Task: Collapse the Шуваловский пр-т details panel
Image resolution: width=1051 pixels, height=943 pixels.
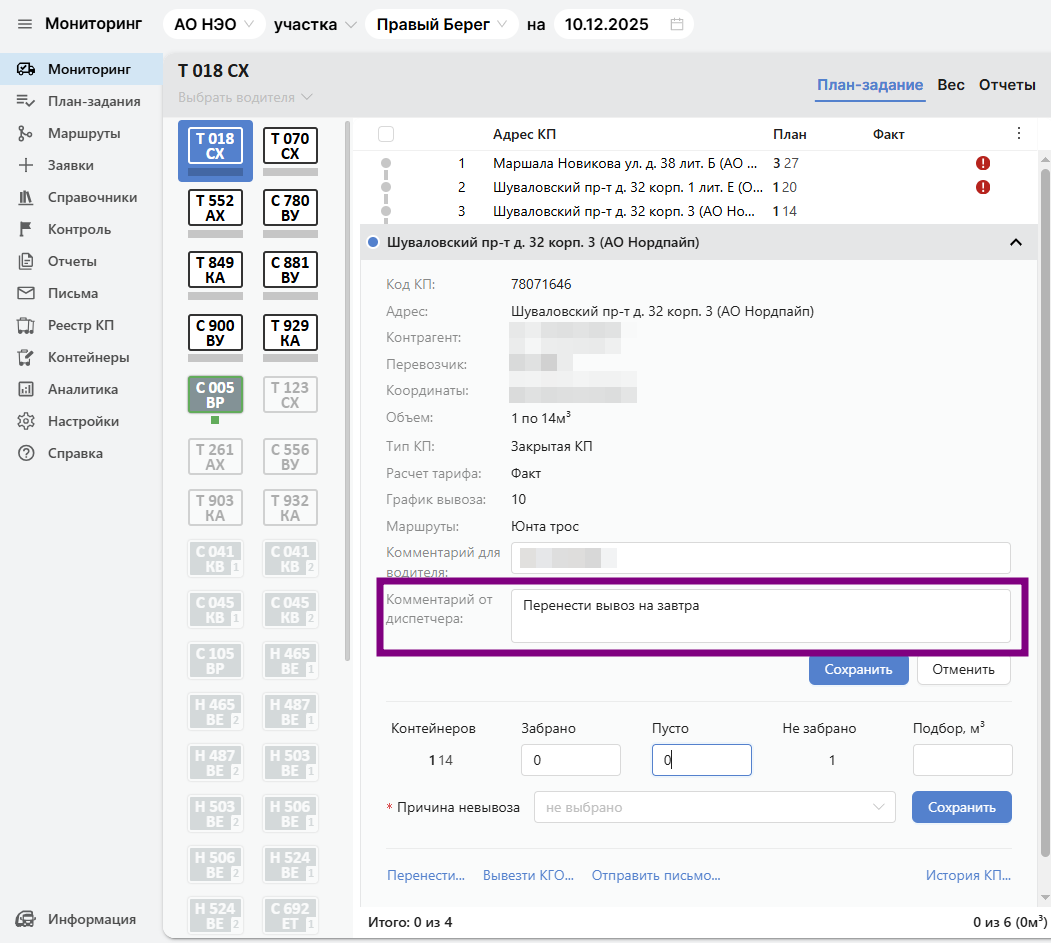Action: (x=1015, y=242)
